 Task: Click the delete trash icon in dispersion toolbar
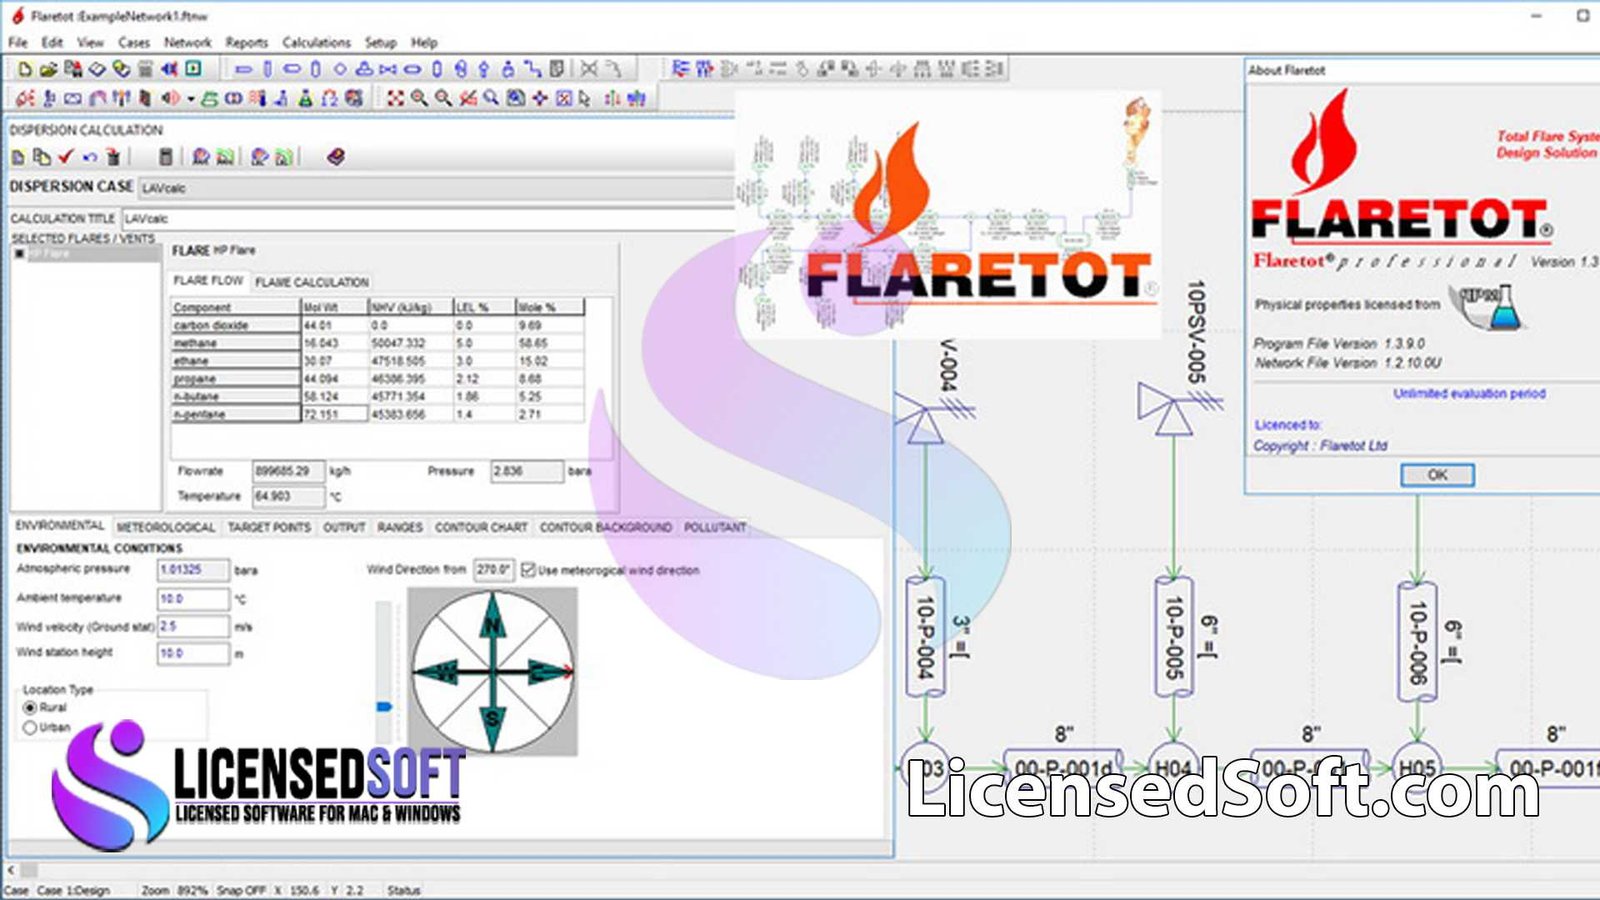tap(113, 157)
